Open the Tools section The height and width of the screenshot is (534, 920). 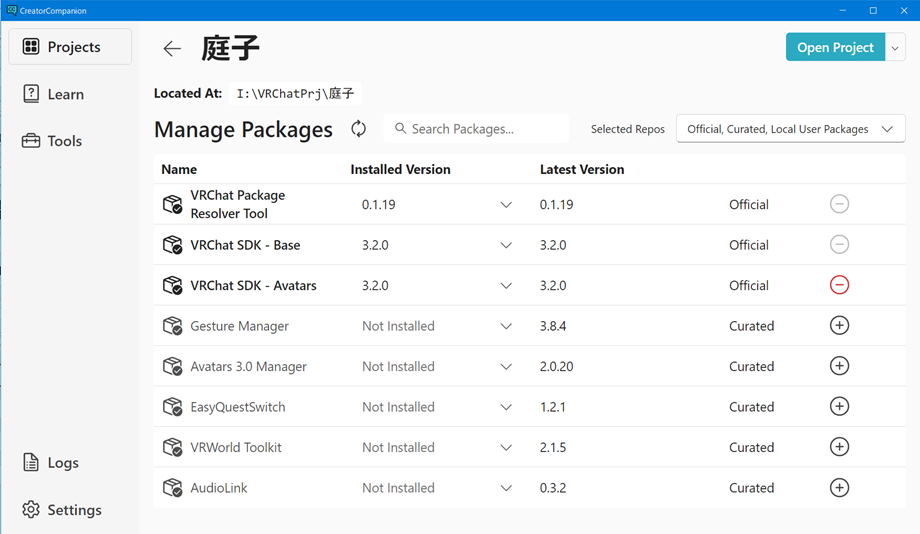[64, 141]
